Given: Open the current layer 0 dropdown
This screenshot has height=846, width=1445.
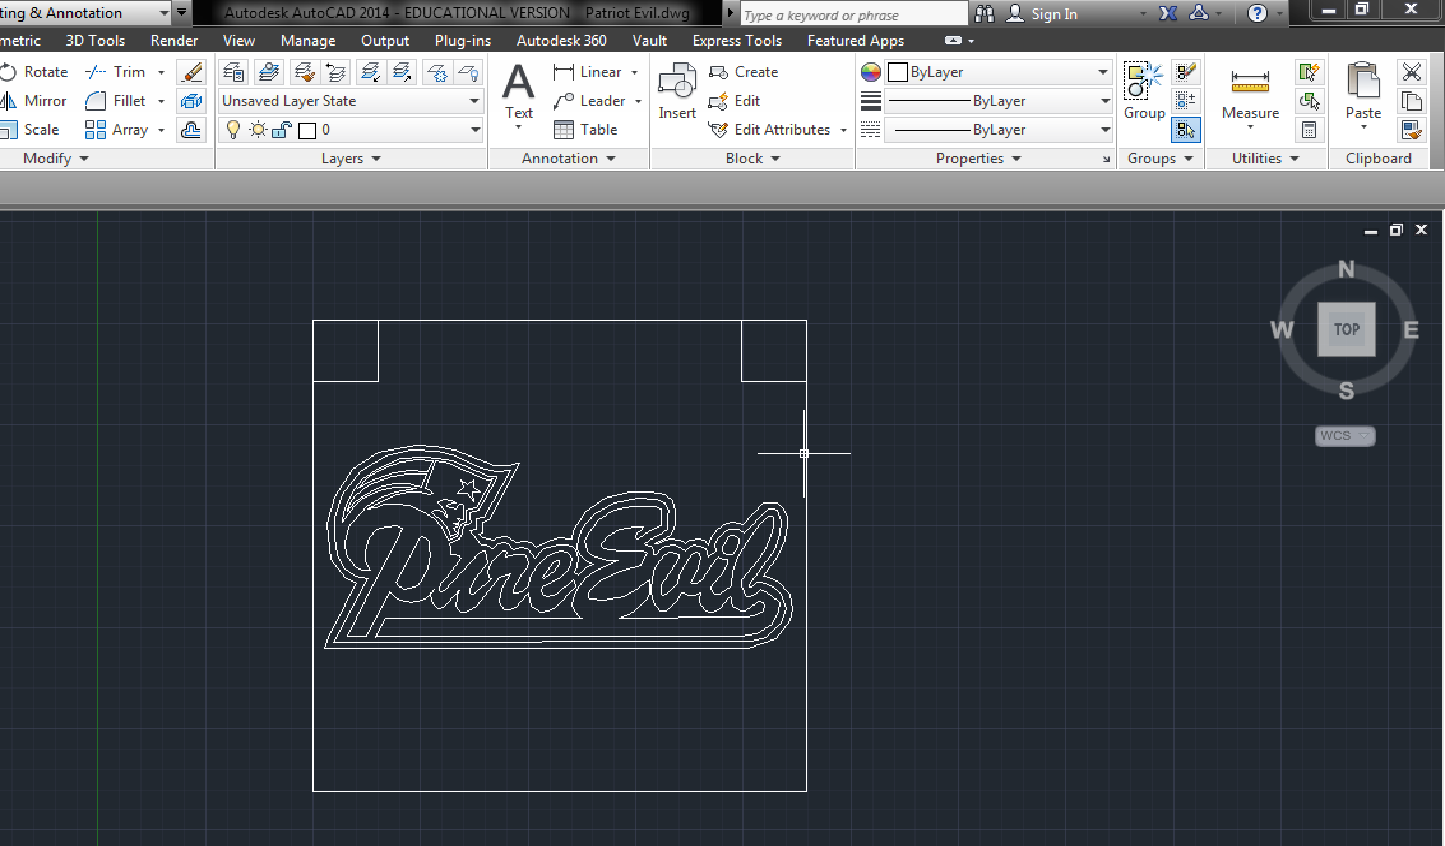Looking at the screenshot, I should click(x=351, y=130).
